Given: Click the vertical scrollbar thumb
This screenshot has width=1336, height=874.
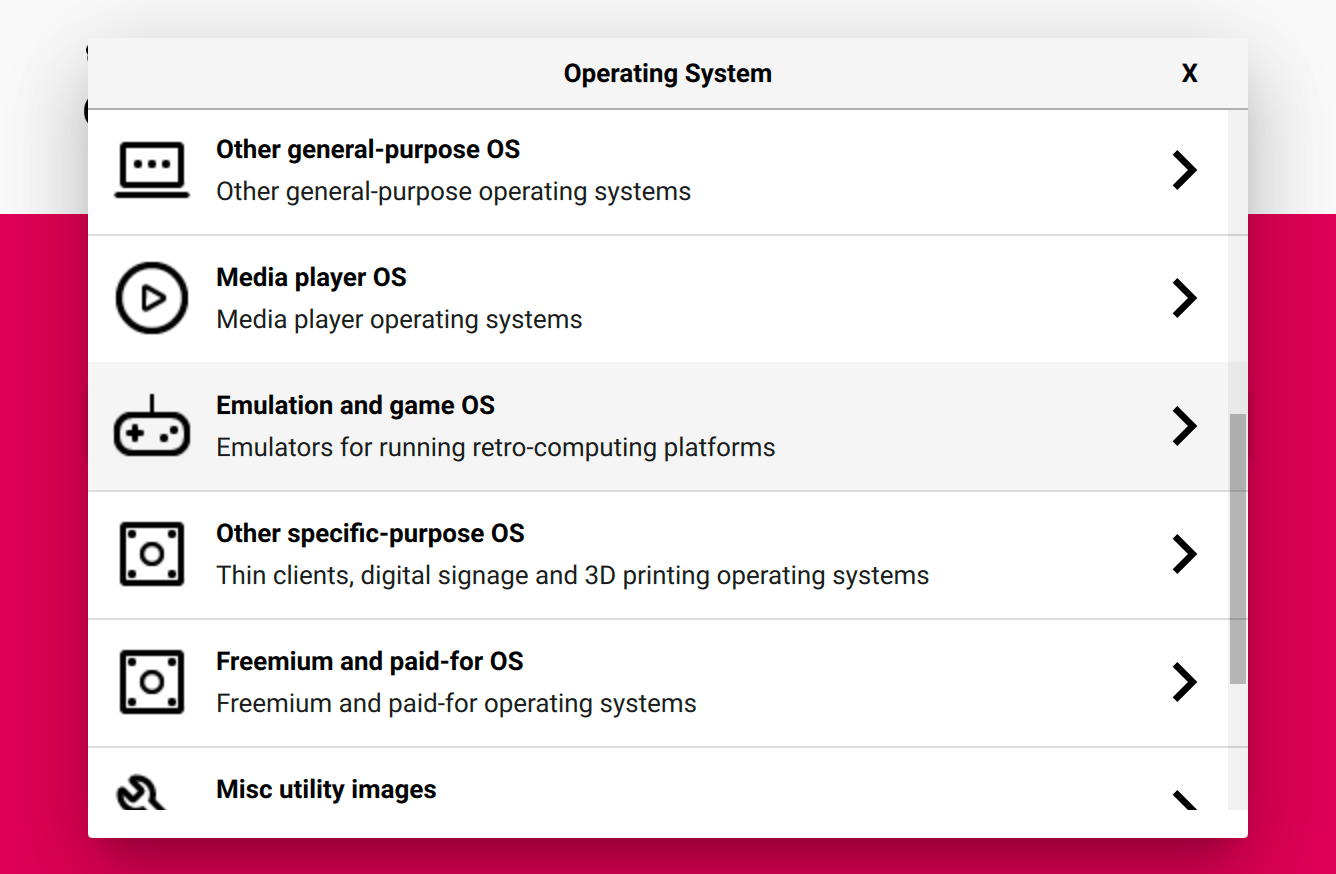Looking at the screenshot, I should pyautogui.click(x=1238, y=548).
